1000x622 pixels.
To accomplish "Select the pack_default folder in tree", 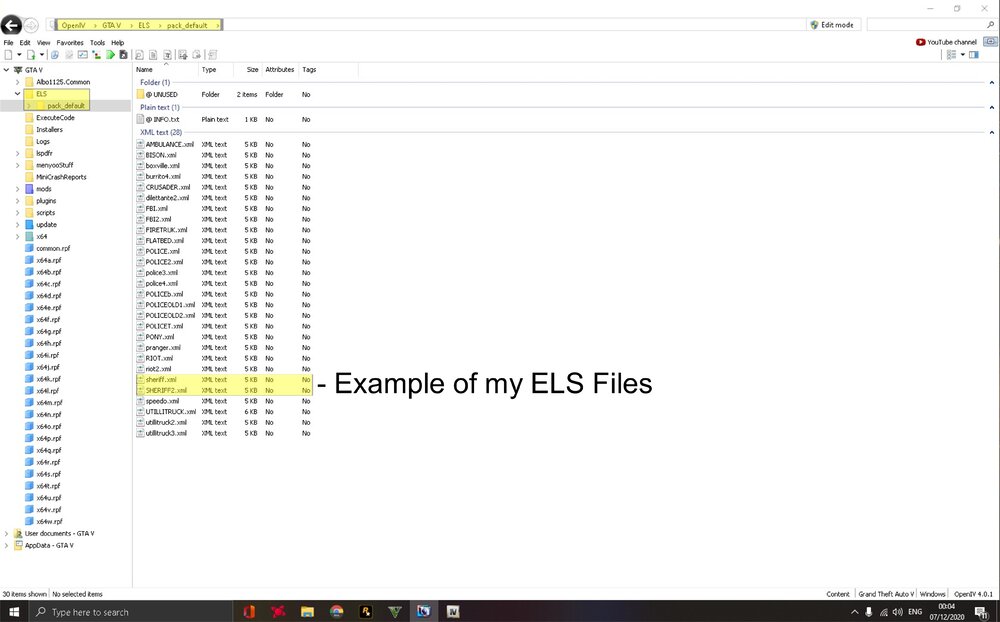I will click(x=66, y=106).
